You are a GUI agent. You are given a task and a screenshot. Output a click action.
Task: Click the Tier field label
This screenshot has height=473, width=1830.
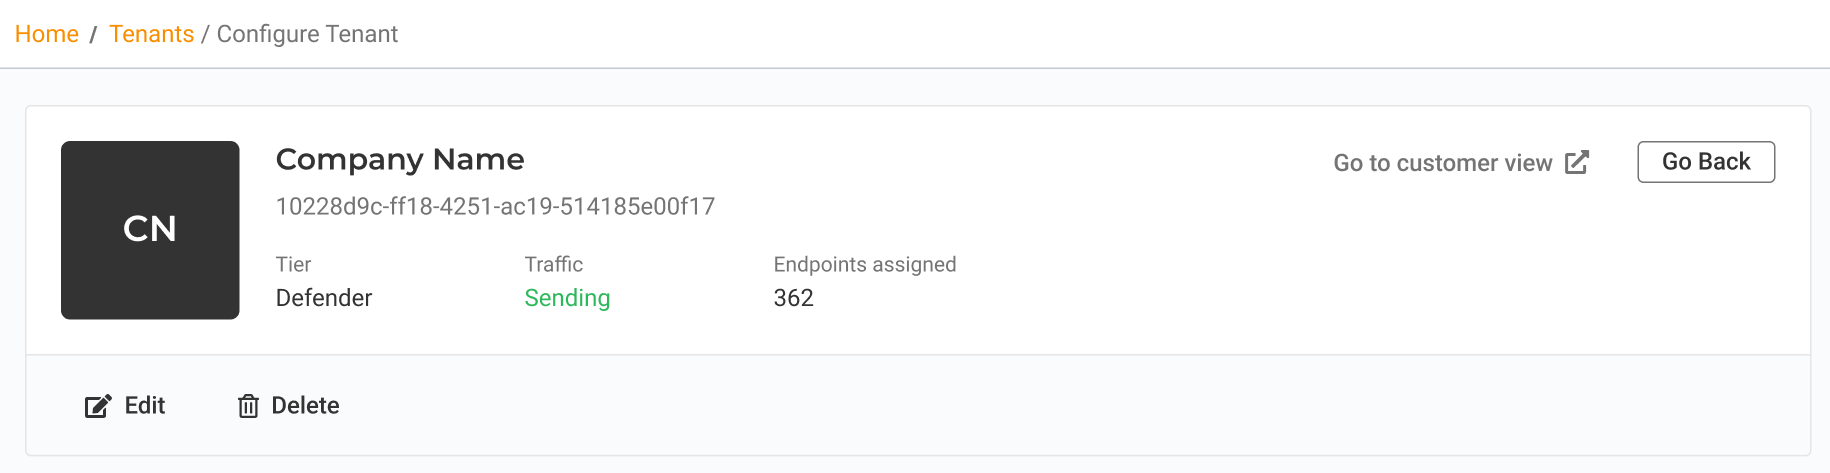click(294, 264)
